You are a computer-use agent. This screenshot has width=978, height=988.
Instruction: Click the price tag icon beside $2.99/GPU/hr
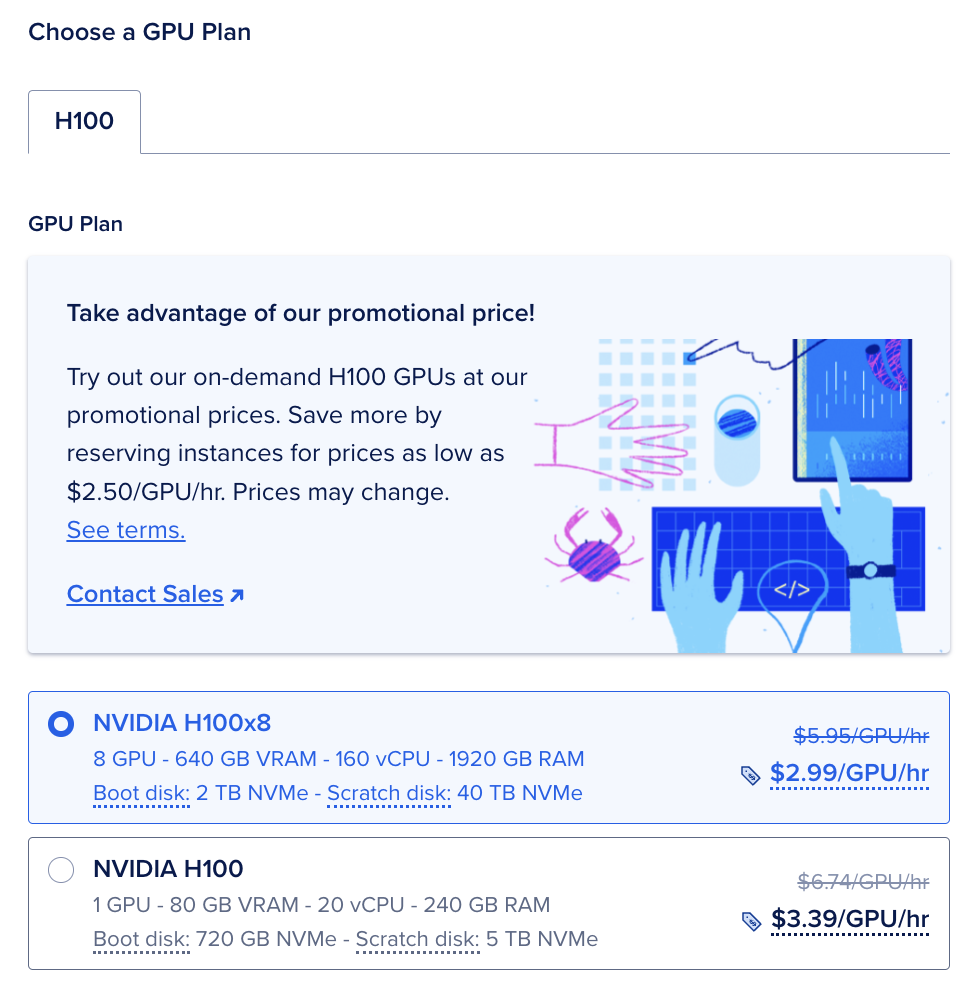[753, 774]
